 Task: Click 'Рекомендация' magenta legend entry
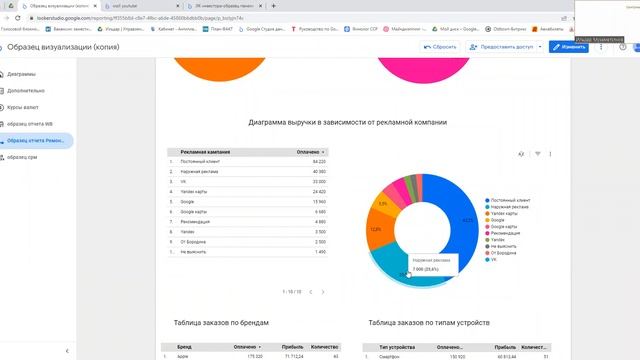point(502,233)
